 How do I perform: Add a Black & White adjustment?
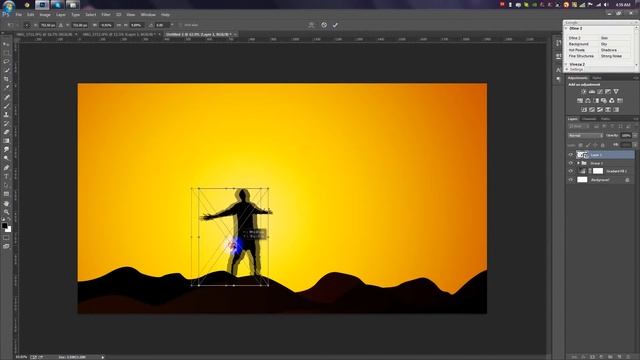(x=596, y=100)
